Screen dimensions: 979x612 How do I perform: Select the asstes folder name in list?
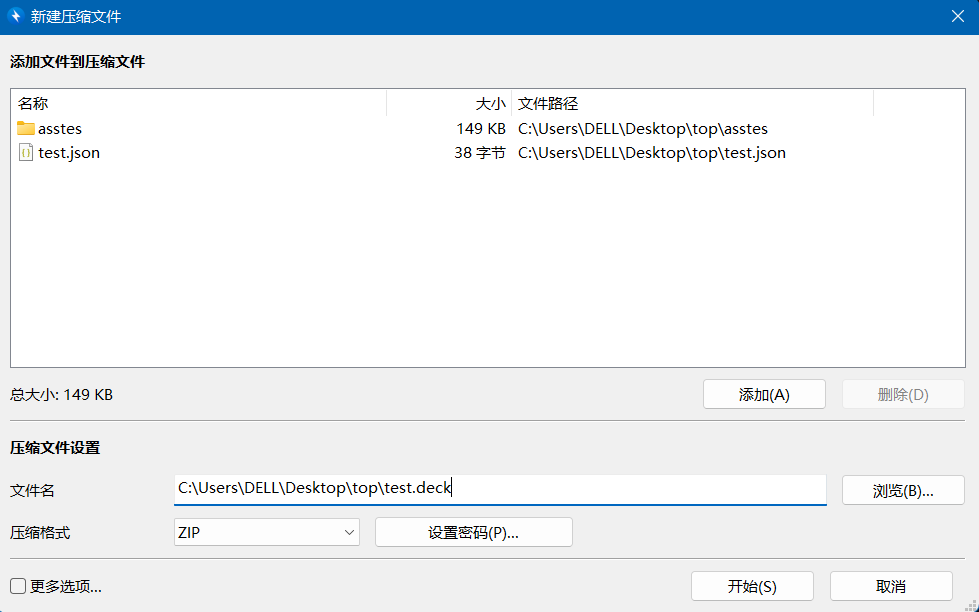point(60,129)
